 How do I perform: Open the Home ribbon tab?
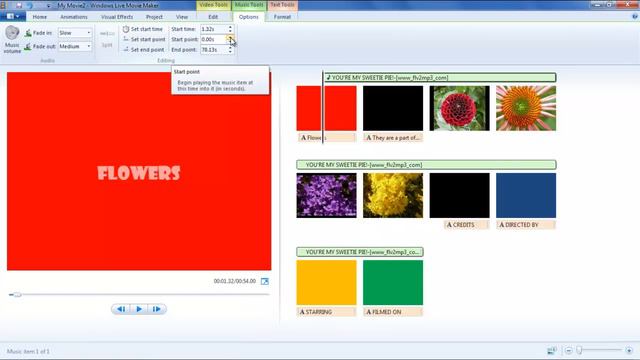(x=40, y=17)
